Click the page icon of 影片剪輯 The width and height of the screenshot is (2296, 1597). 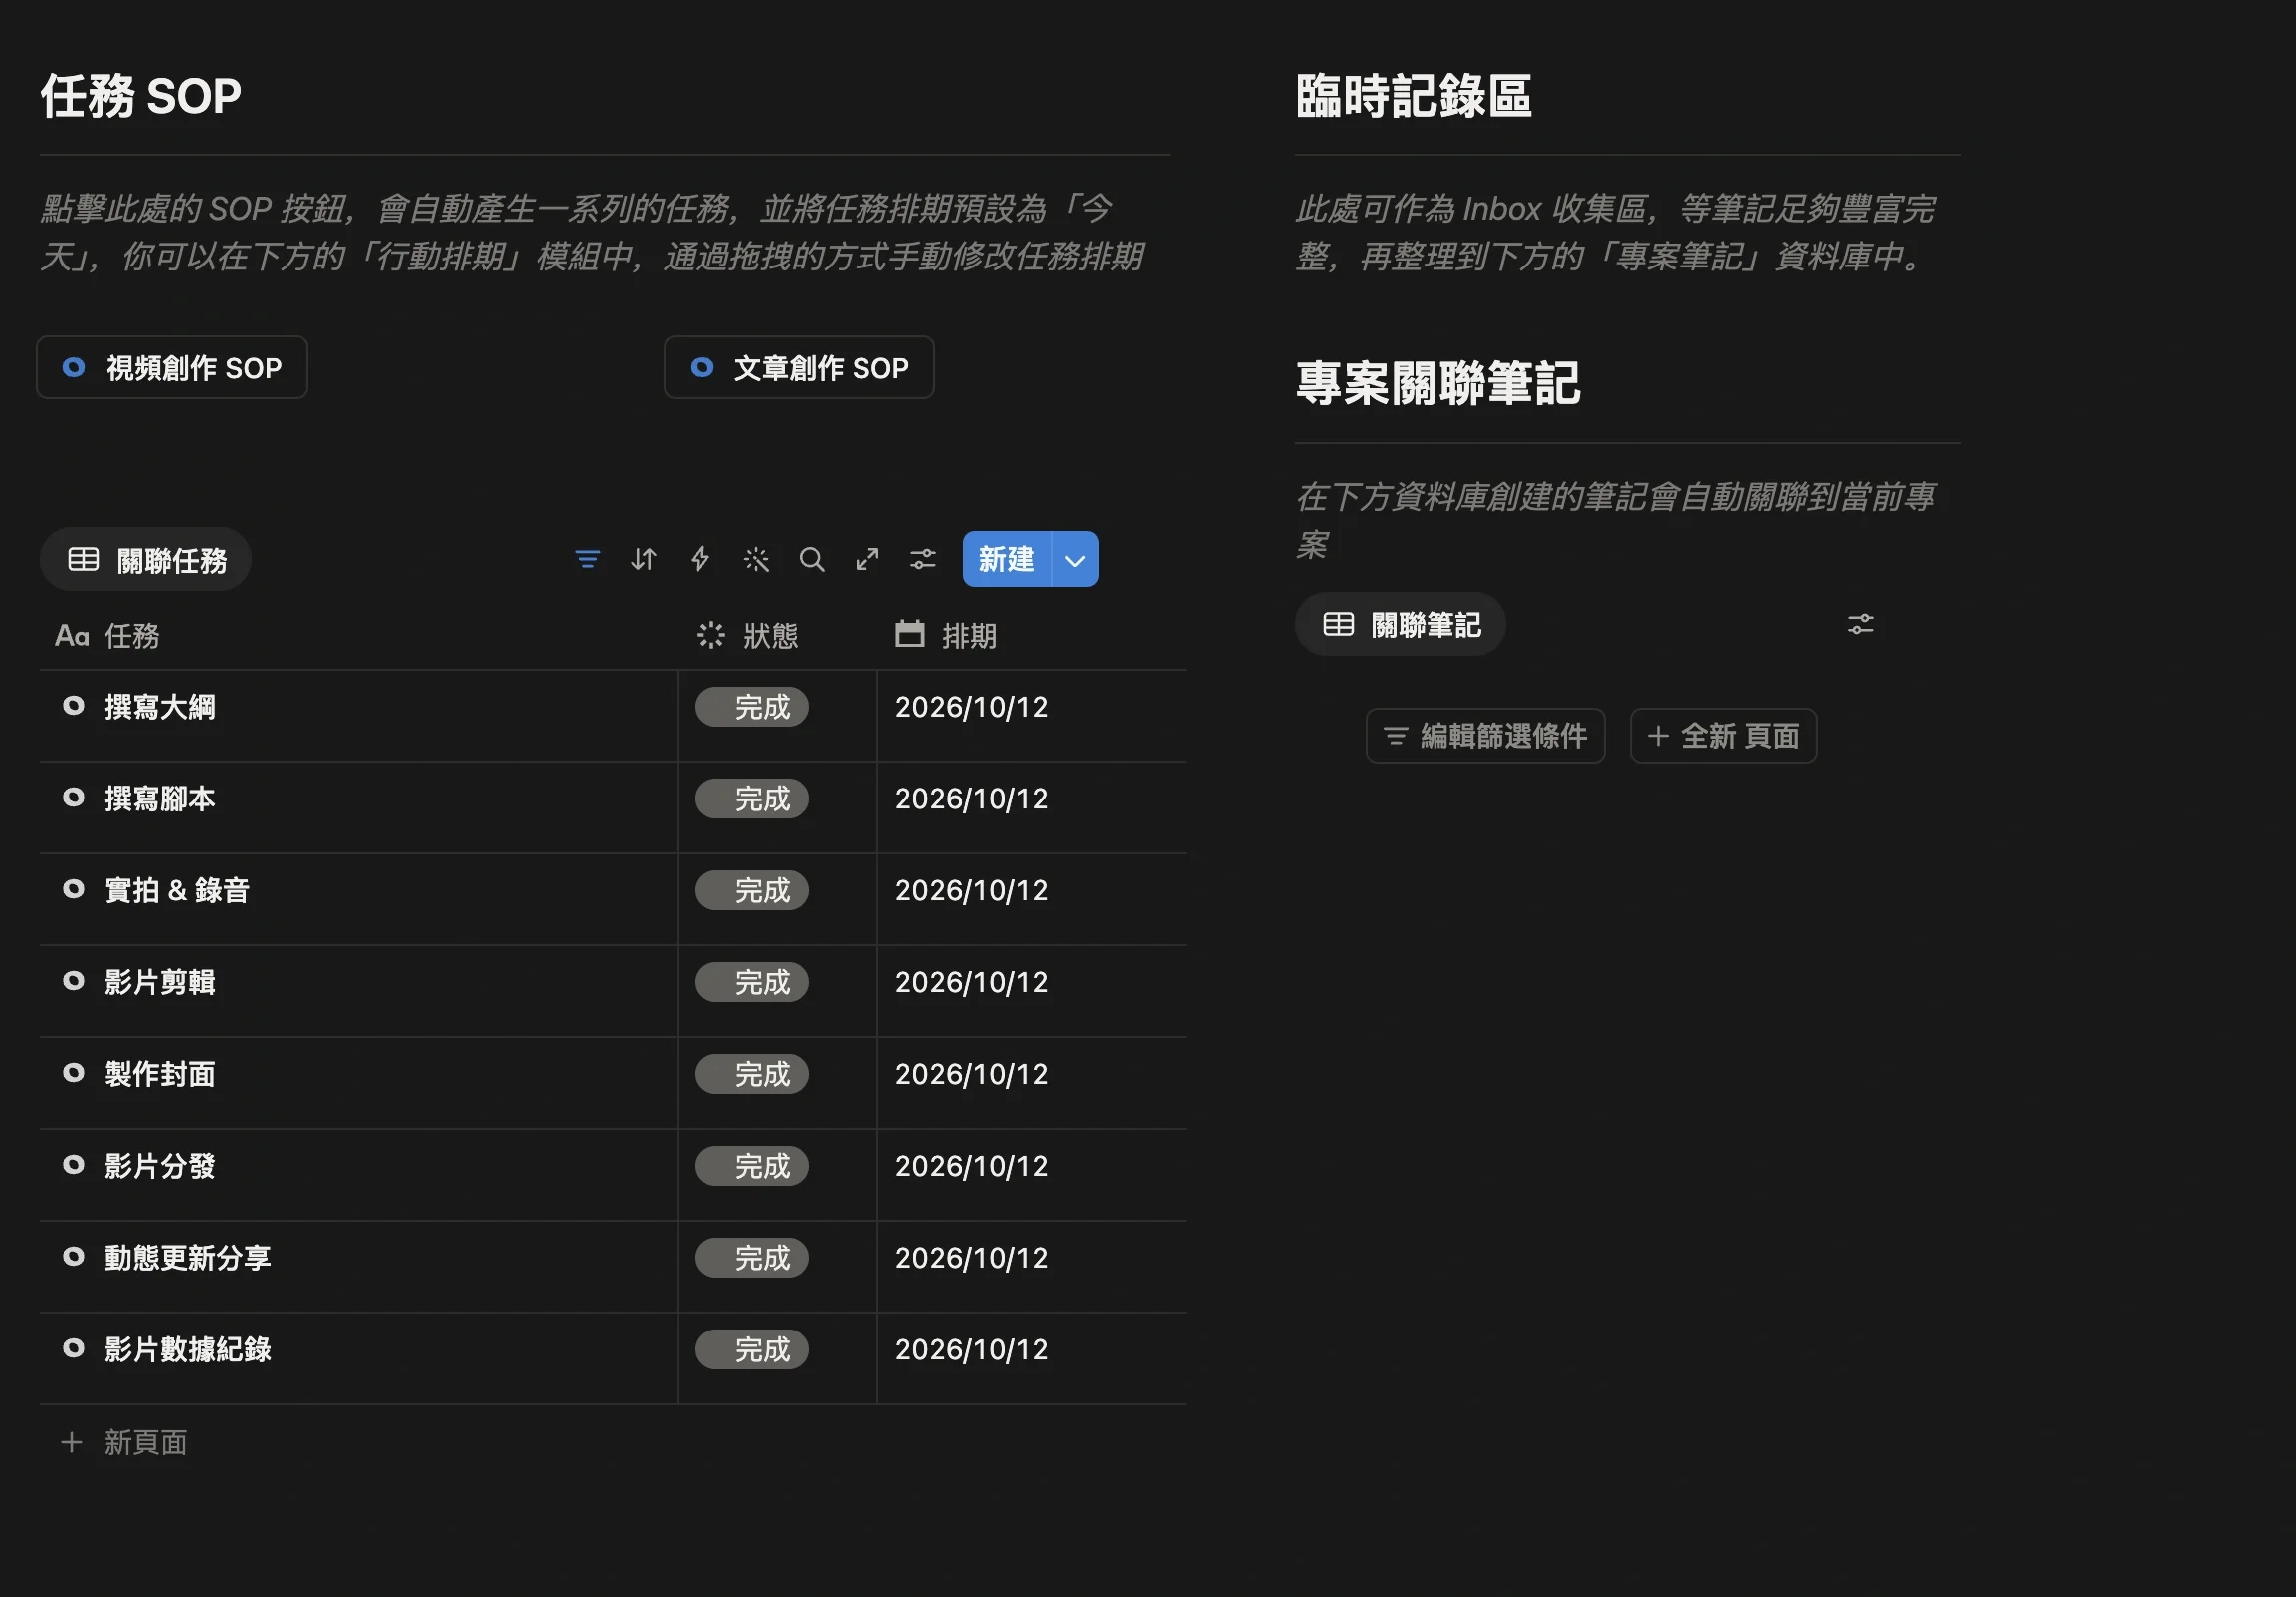pos(74,982)
